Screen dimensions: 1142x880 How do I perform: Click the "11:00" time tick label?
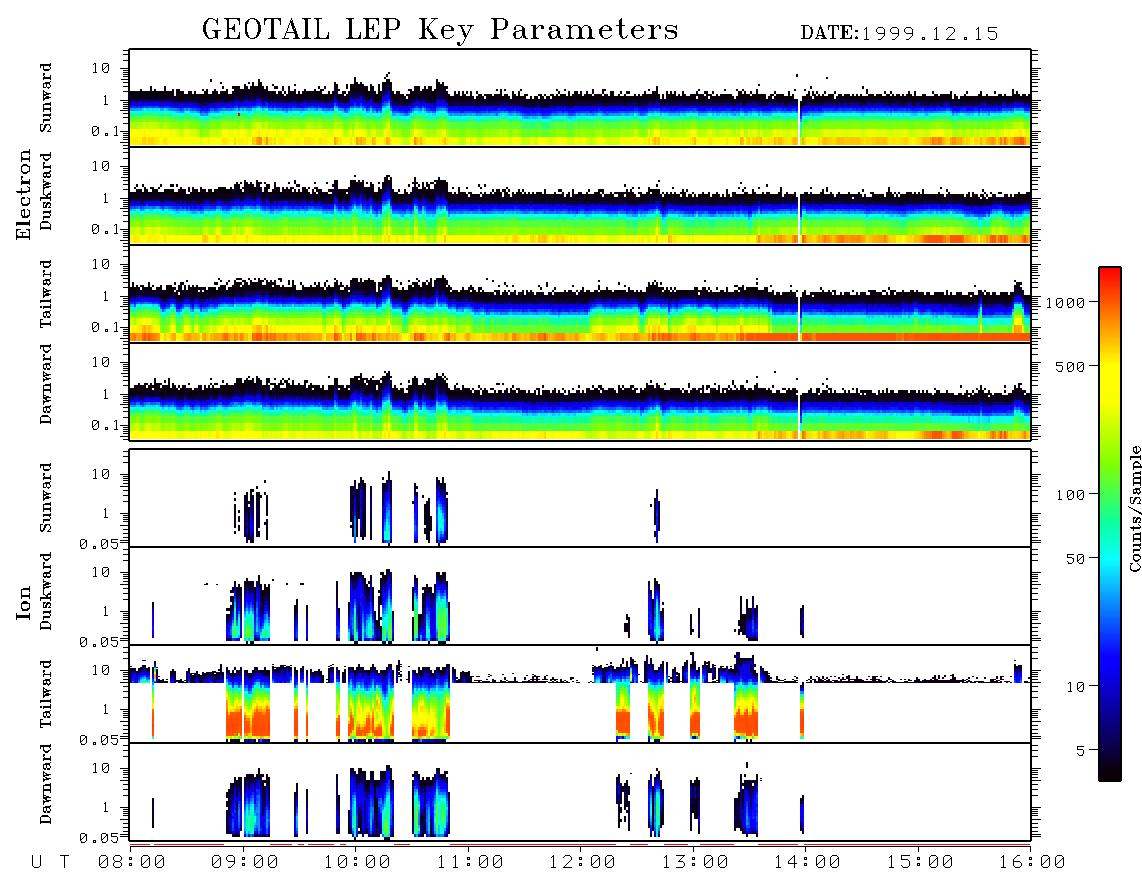pos(470,862)
